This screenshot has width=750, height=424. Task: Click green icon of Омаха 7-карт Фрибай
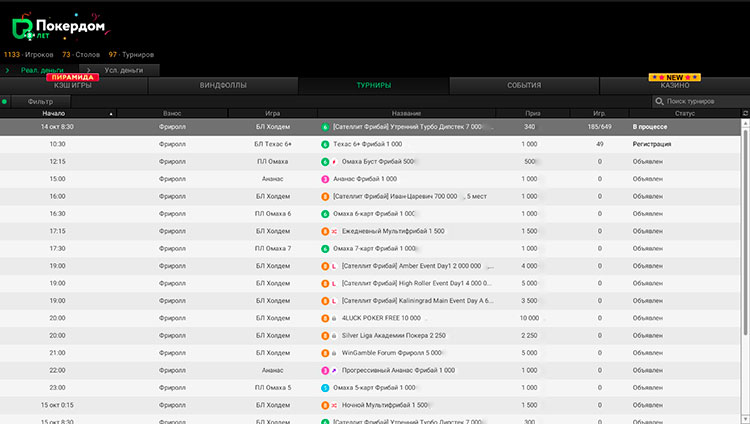325,249
